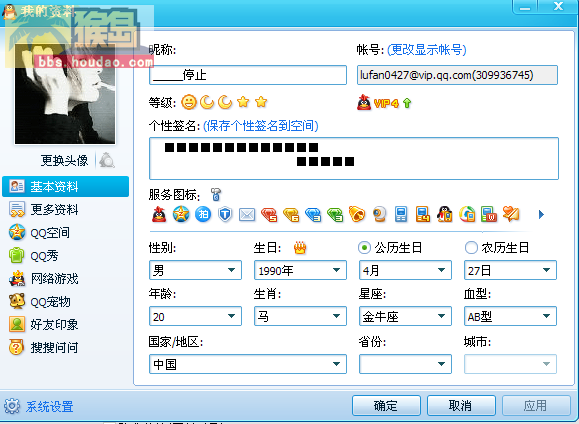Open the empty 省份 dropdown
The image size is (579, 424).
[405, 364]
